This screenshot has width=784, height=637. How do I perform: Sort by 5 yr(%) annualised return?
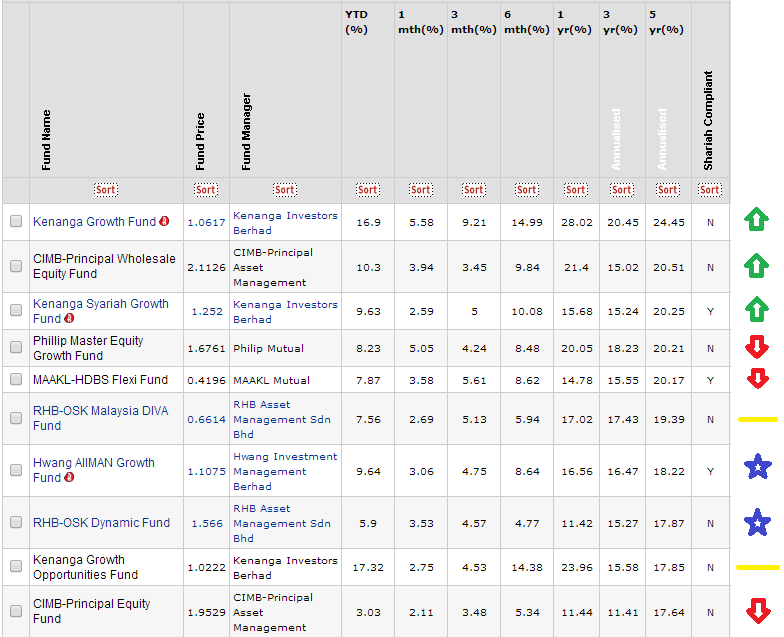pyautogui.click(x=668, y=190)
